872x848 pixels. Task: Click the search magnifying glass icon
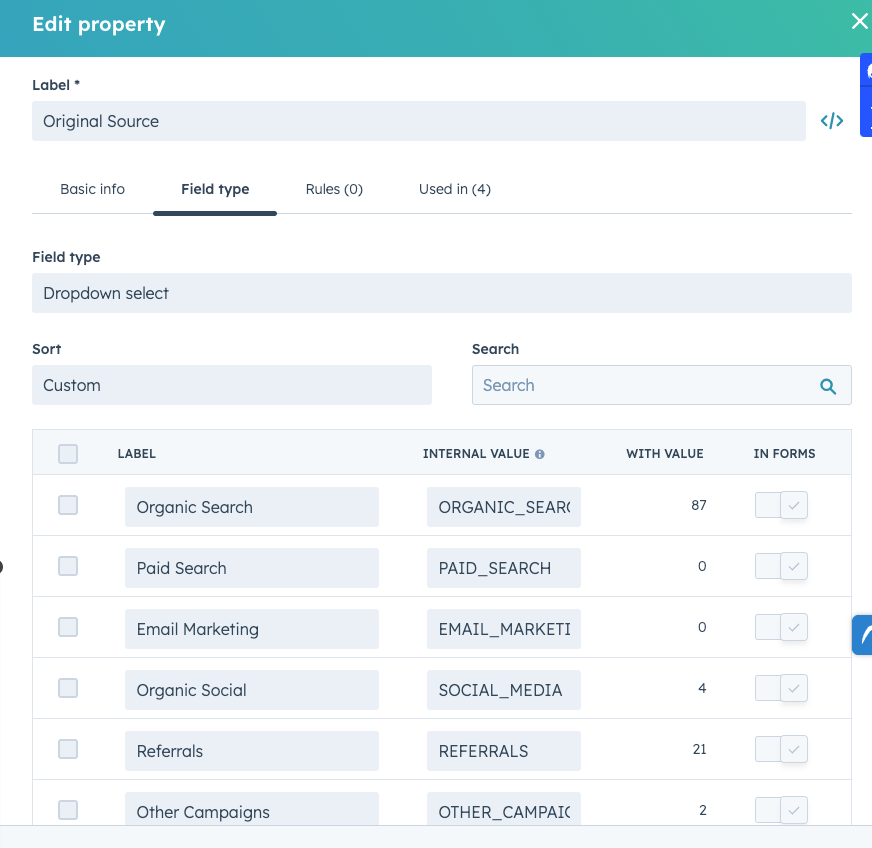tap(828, 385)
